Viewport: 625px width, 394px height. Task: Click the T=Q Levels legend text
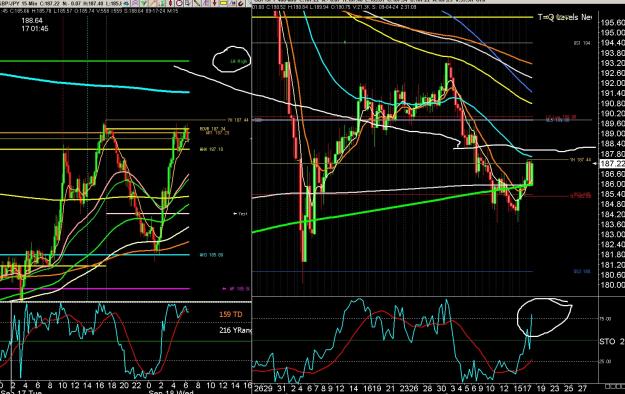(565, 17)
